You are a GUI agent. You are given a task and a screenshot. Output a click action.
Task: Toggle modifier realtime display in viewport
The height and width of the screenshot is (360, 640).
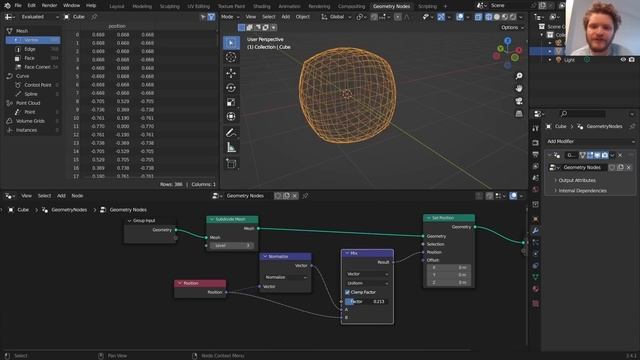tap(597, 155)
